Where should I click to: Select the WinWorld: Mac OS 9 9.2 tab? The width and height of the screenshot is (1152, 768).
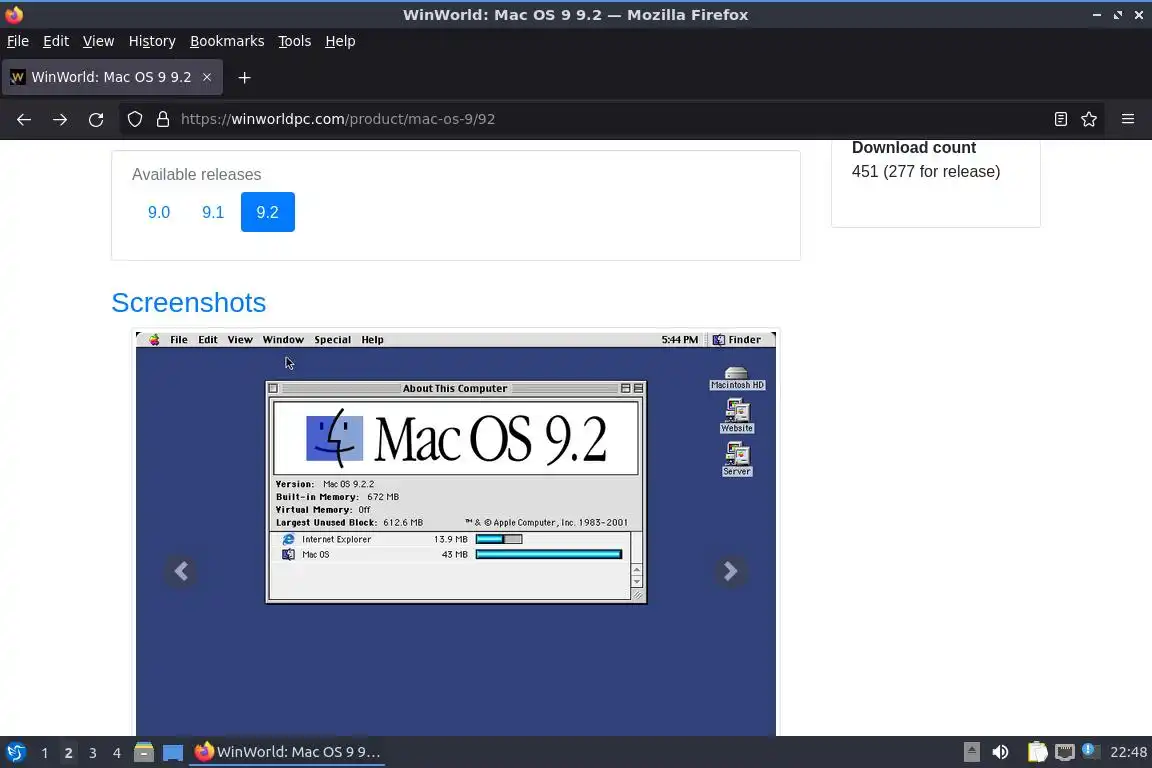pyautogui.click(x=112, y=77)
